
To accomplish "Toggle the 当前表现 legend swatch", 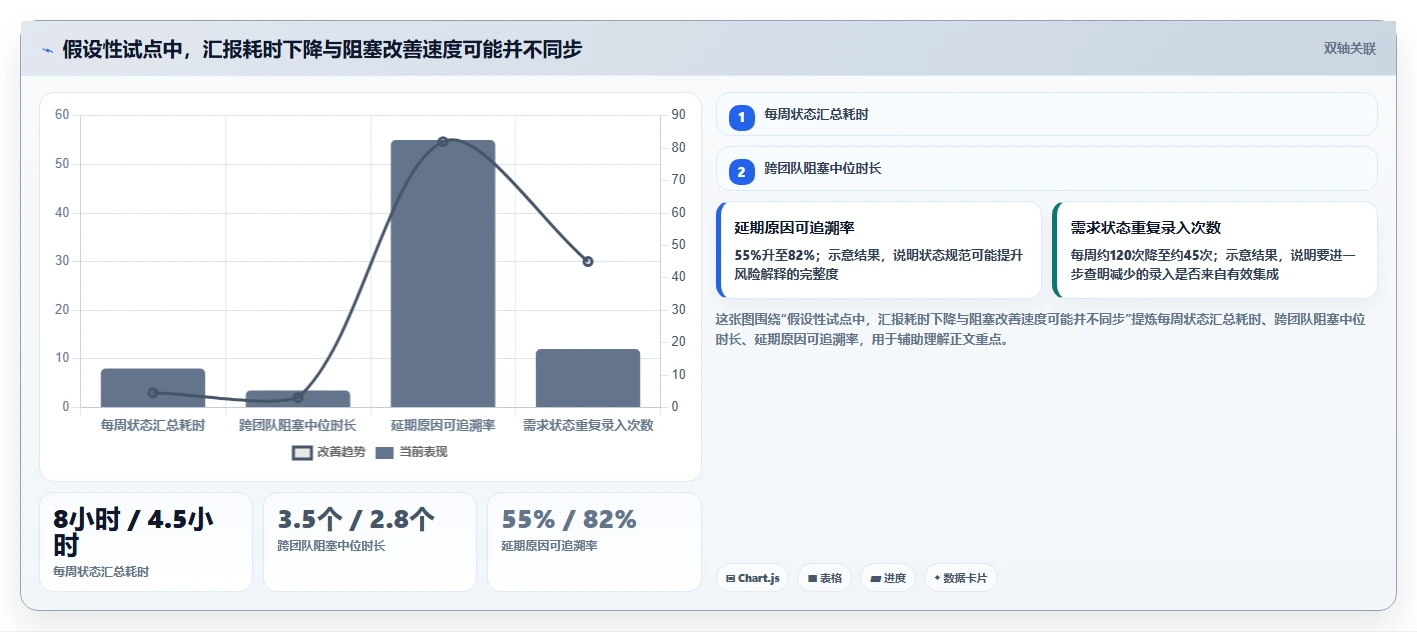I will [385, 453].
